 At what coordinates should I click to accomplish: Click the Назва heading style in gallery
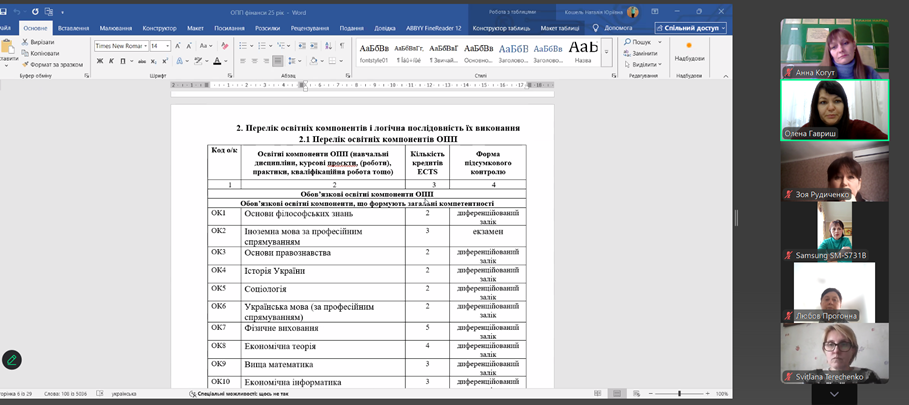click(583, 52)
